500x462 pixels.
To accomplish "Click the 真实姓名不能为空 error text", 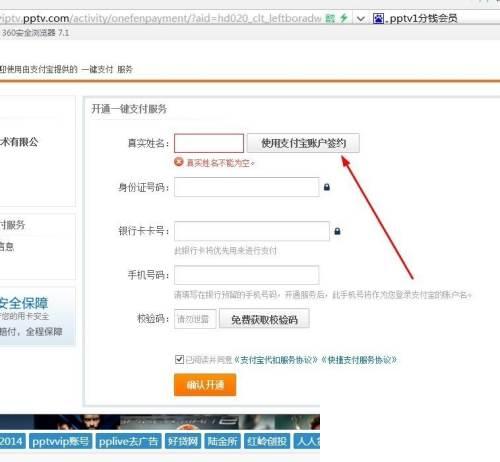I will (x=220, y=163).
